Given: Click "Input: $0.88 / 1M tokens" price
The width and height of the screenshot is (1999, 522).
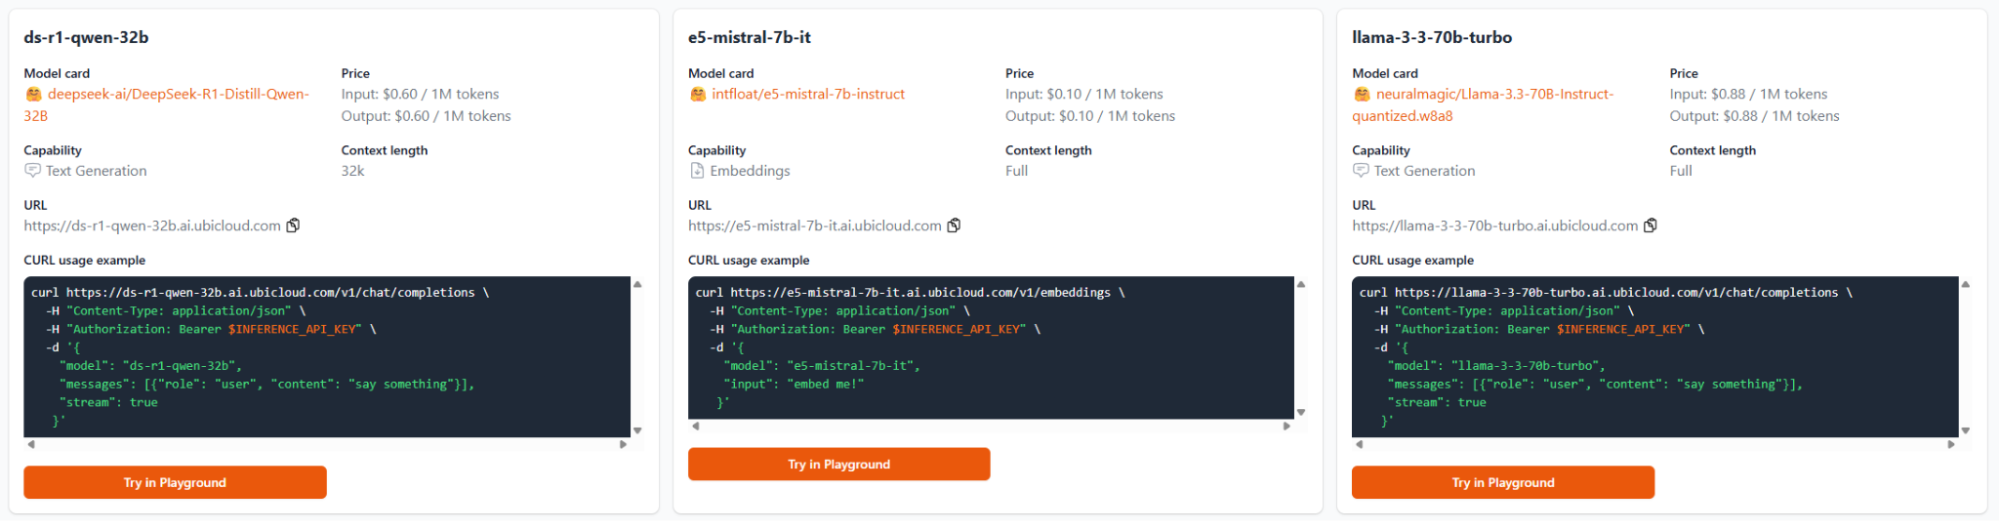Looking at the screenshot, I should click(1748, 94).
